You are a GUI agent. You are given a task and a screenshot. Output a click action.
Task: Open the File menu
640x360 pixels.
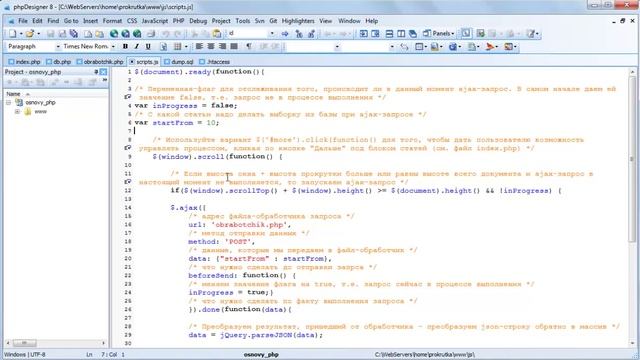[x=23, y=21]
